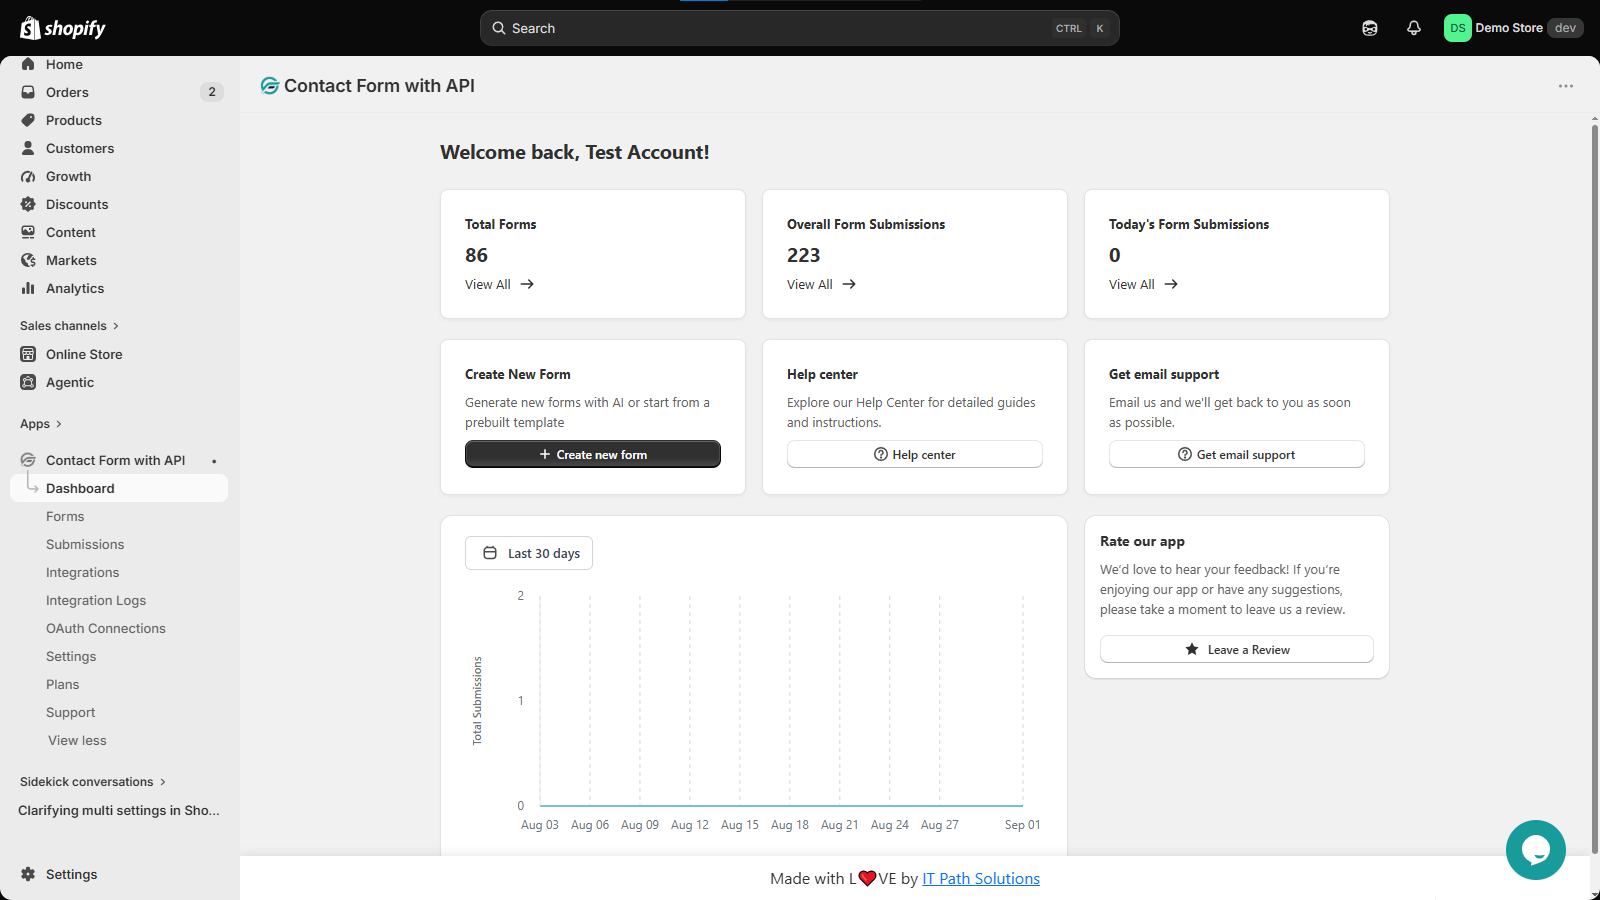Click the question icon on Get email support

click(x=1185, y=454)
